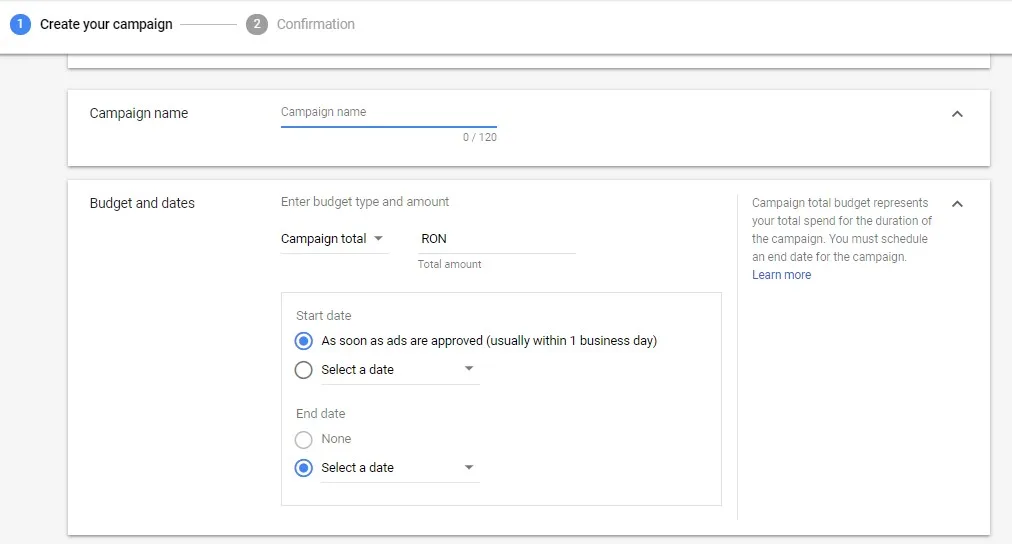The width and height of the screenshot is (1012, 544).
Task: Go to "Create your campaign" step
Action: pyautogui.click(x=106, y=24)
